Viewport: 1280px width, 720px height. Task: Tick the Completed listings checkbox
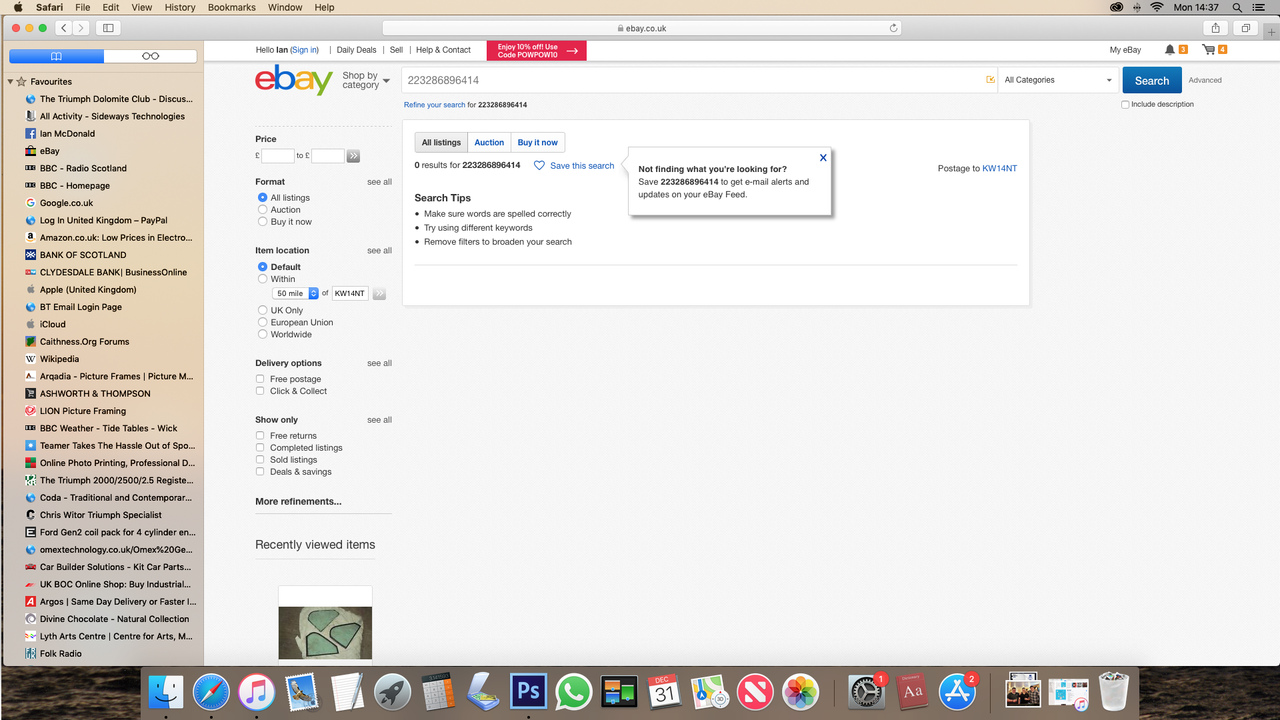pos(260,448)
